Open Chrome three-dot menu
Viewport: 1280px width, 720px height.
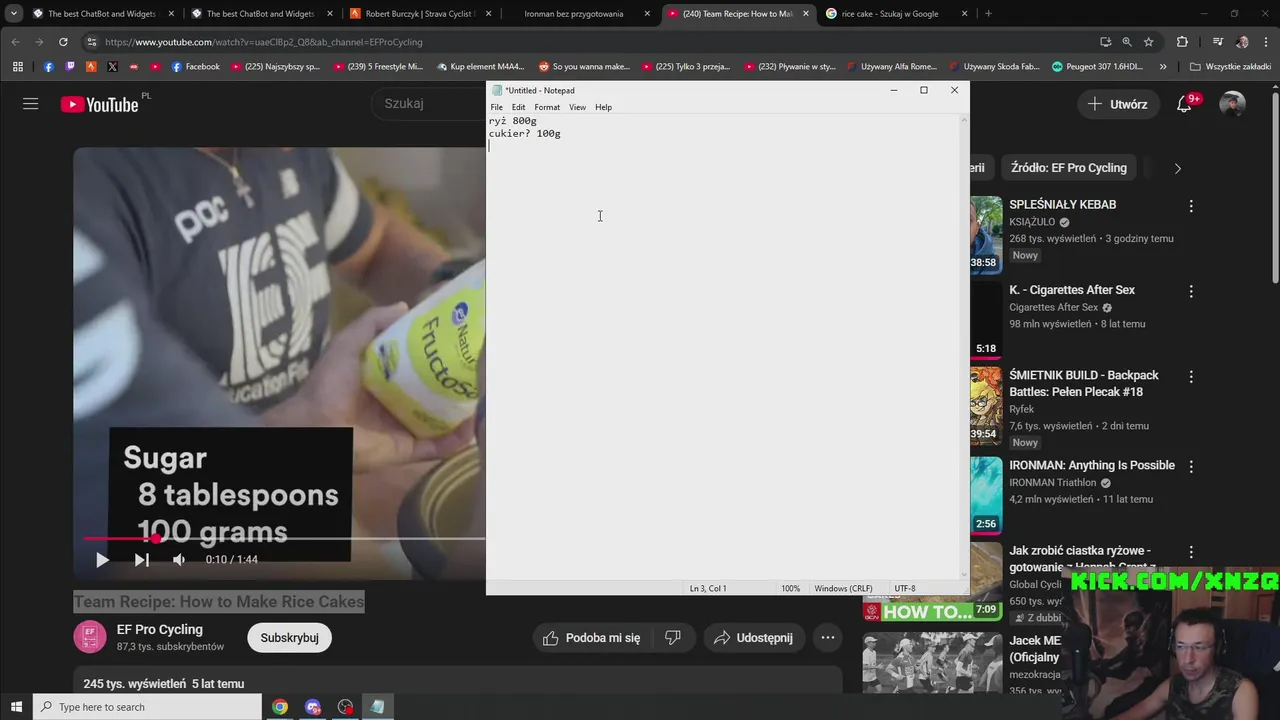1266,42
